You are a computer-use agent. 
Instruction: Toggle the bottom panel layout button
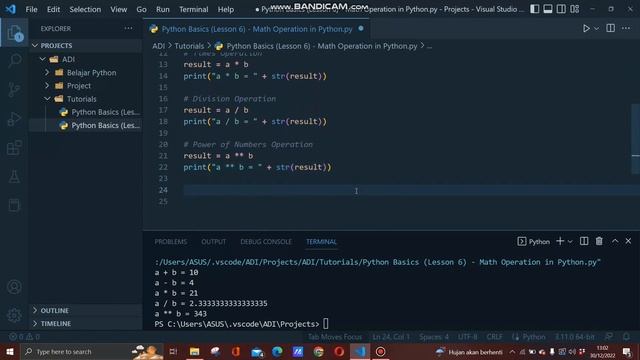pyautogui.click(x=548, y=9)
